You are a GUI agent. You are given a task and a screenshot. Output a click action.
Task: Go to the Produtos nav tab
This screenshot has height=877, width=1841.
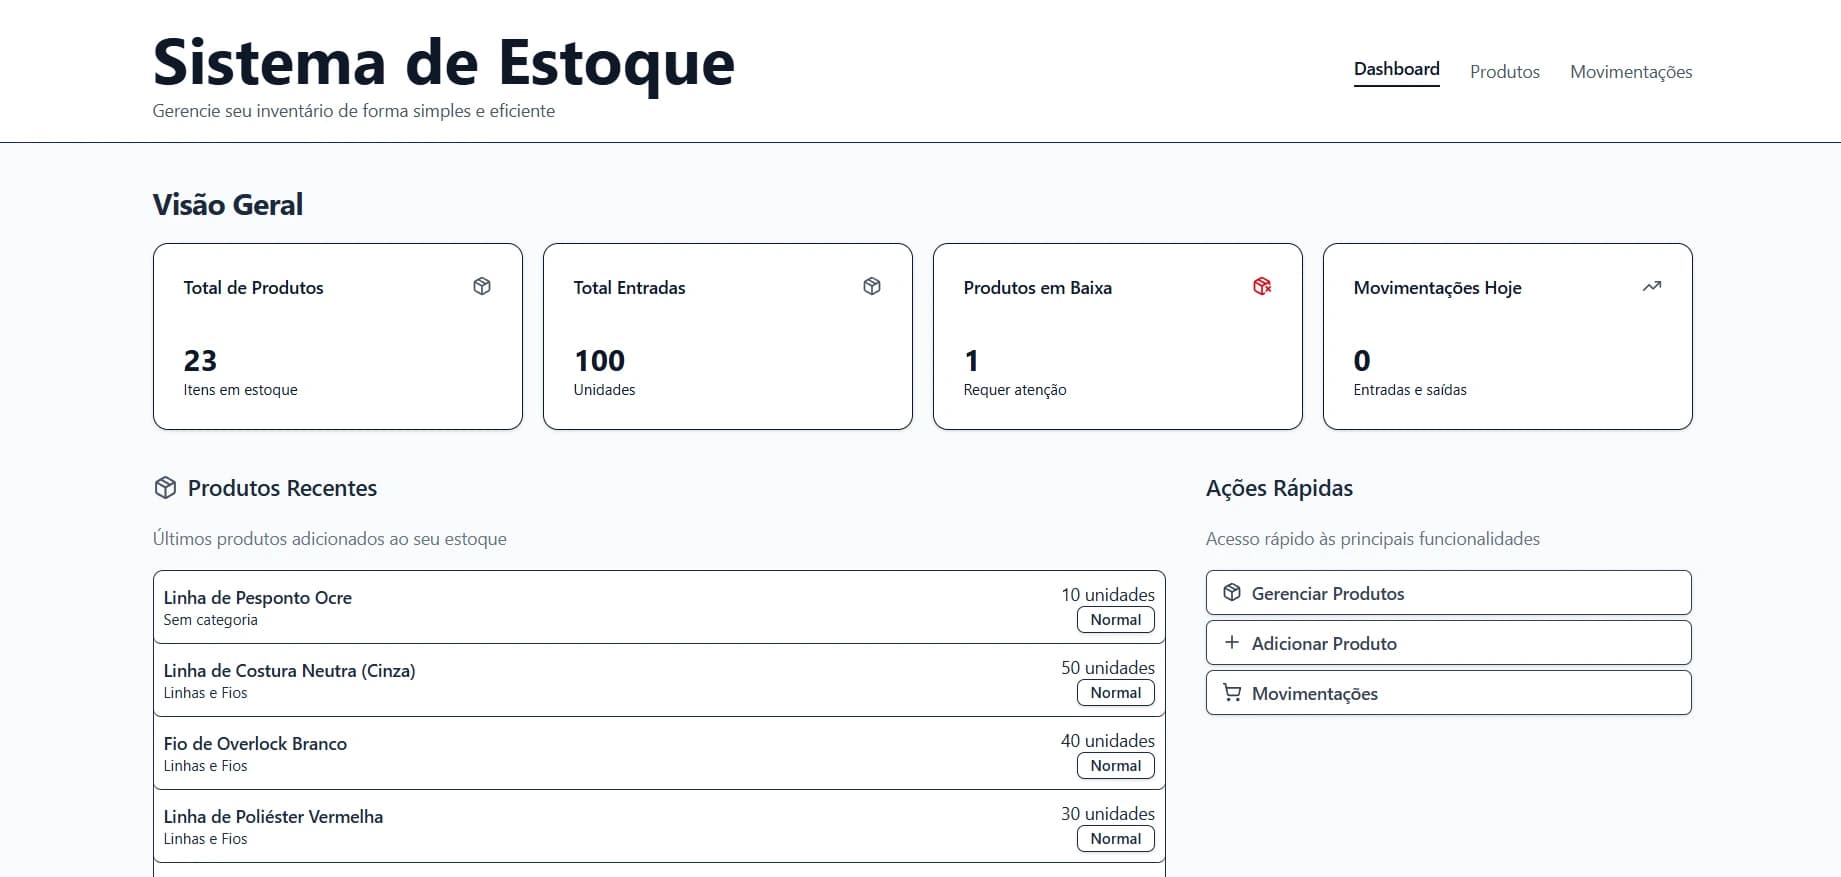pos(1505,72)
